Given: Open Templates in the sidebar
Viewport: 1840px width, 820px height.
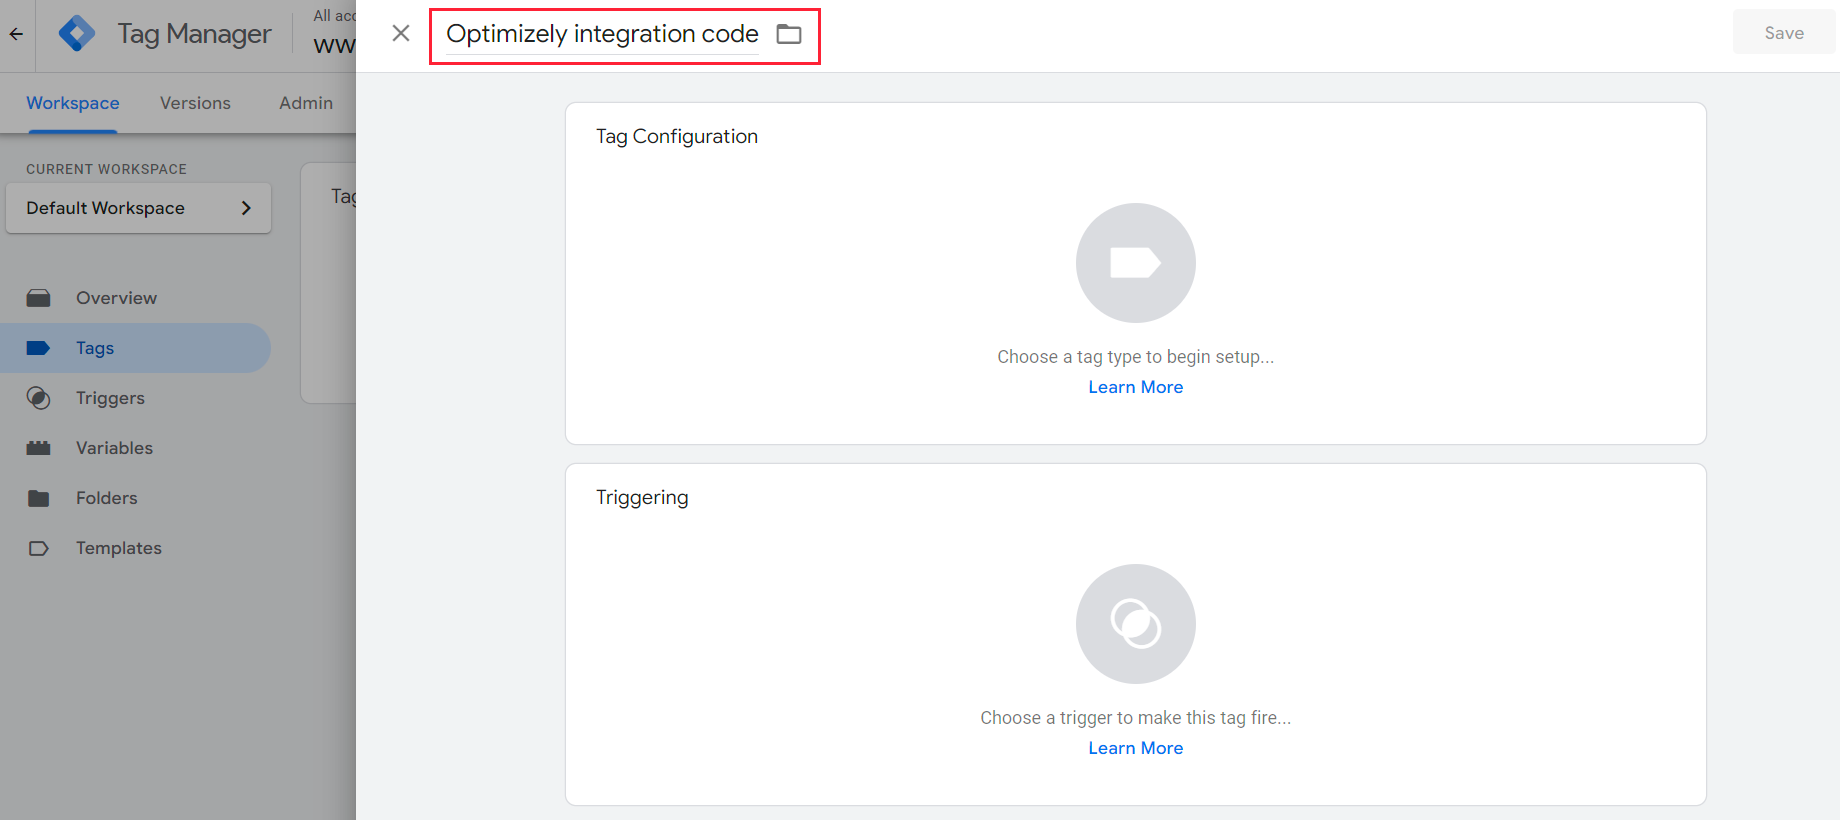Looking at the screenshot, I should point(118,548).
